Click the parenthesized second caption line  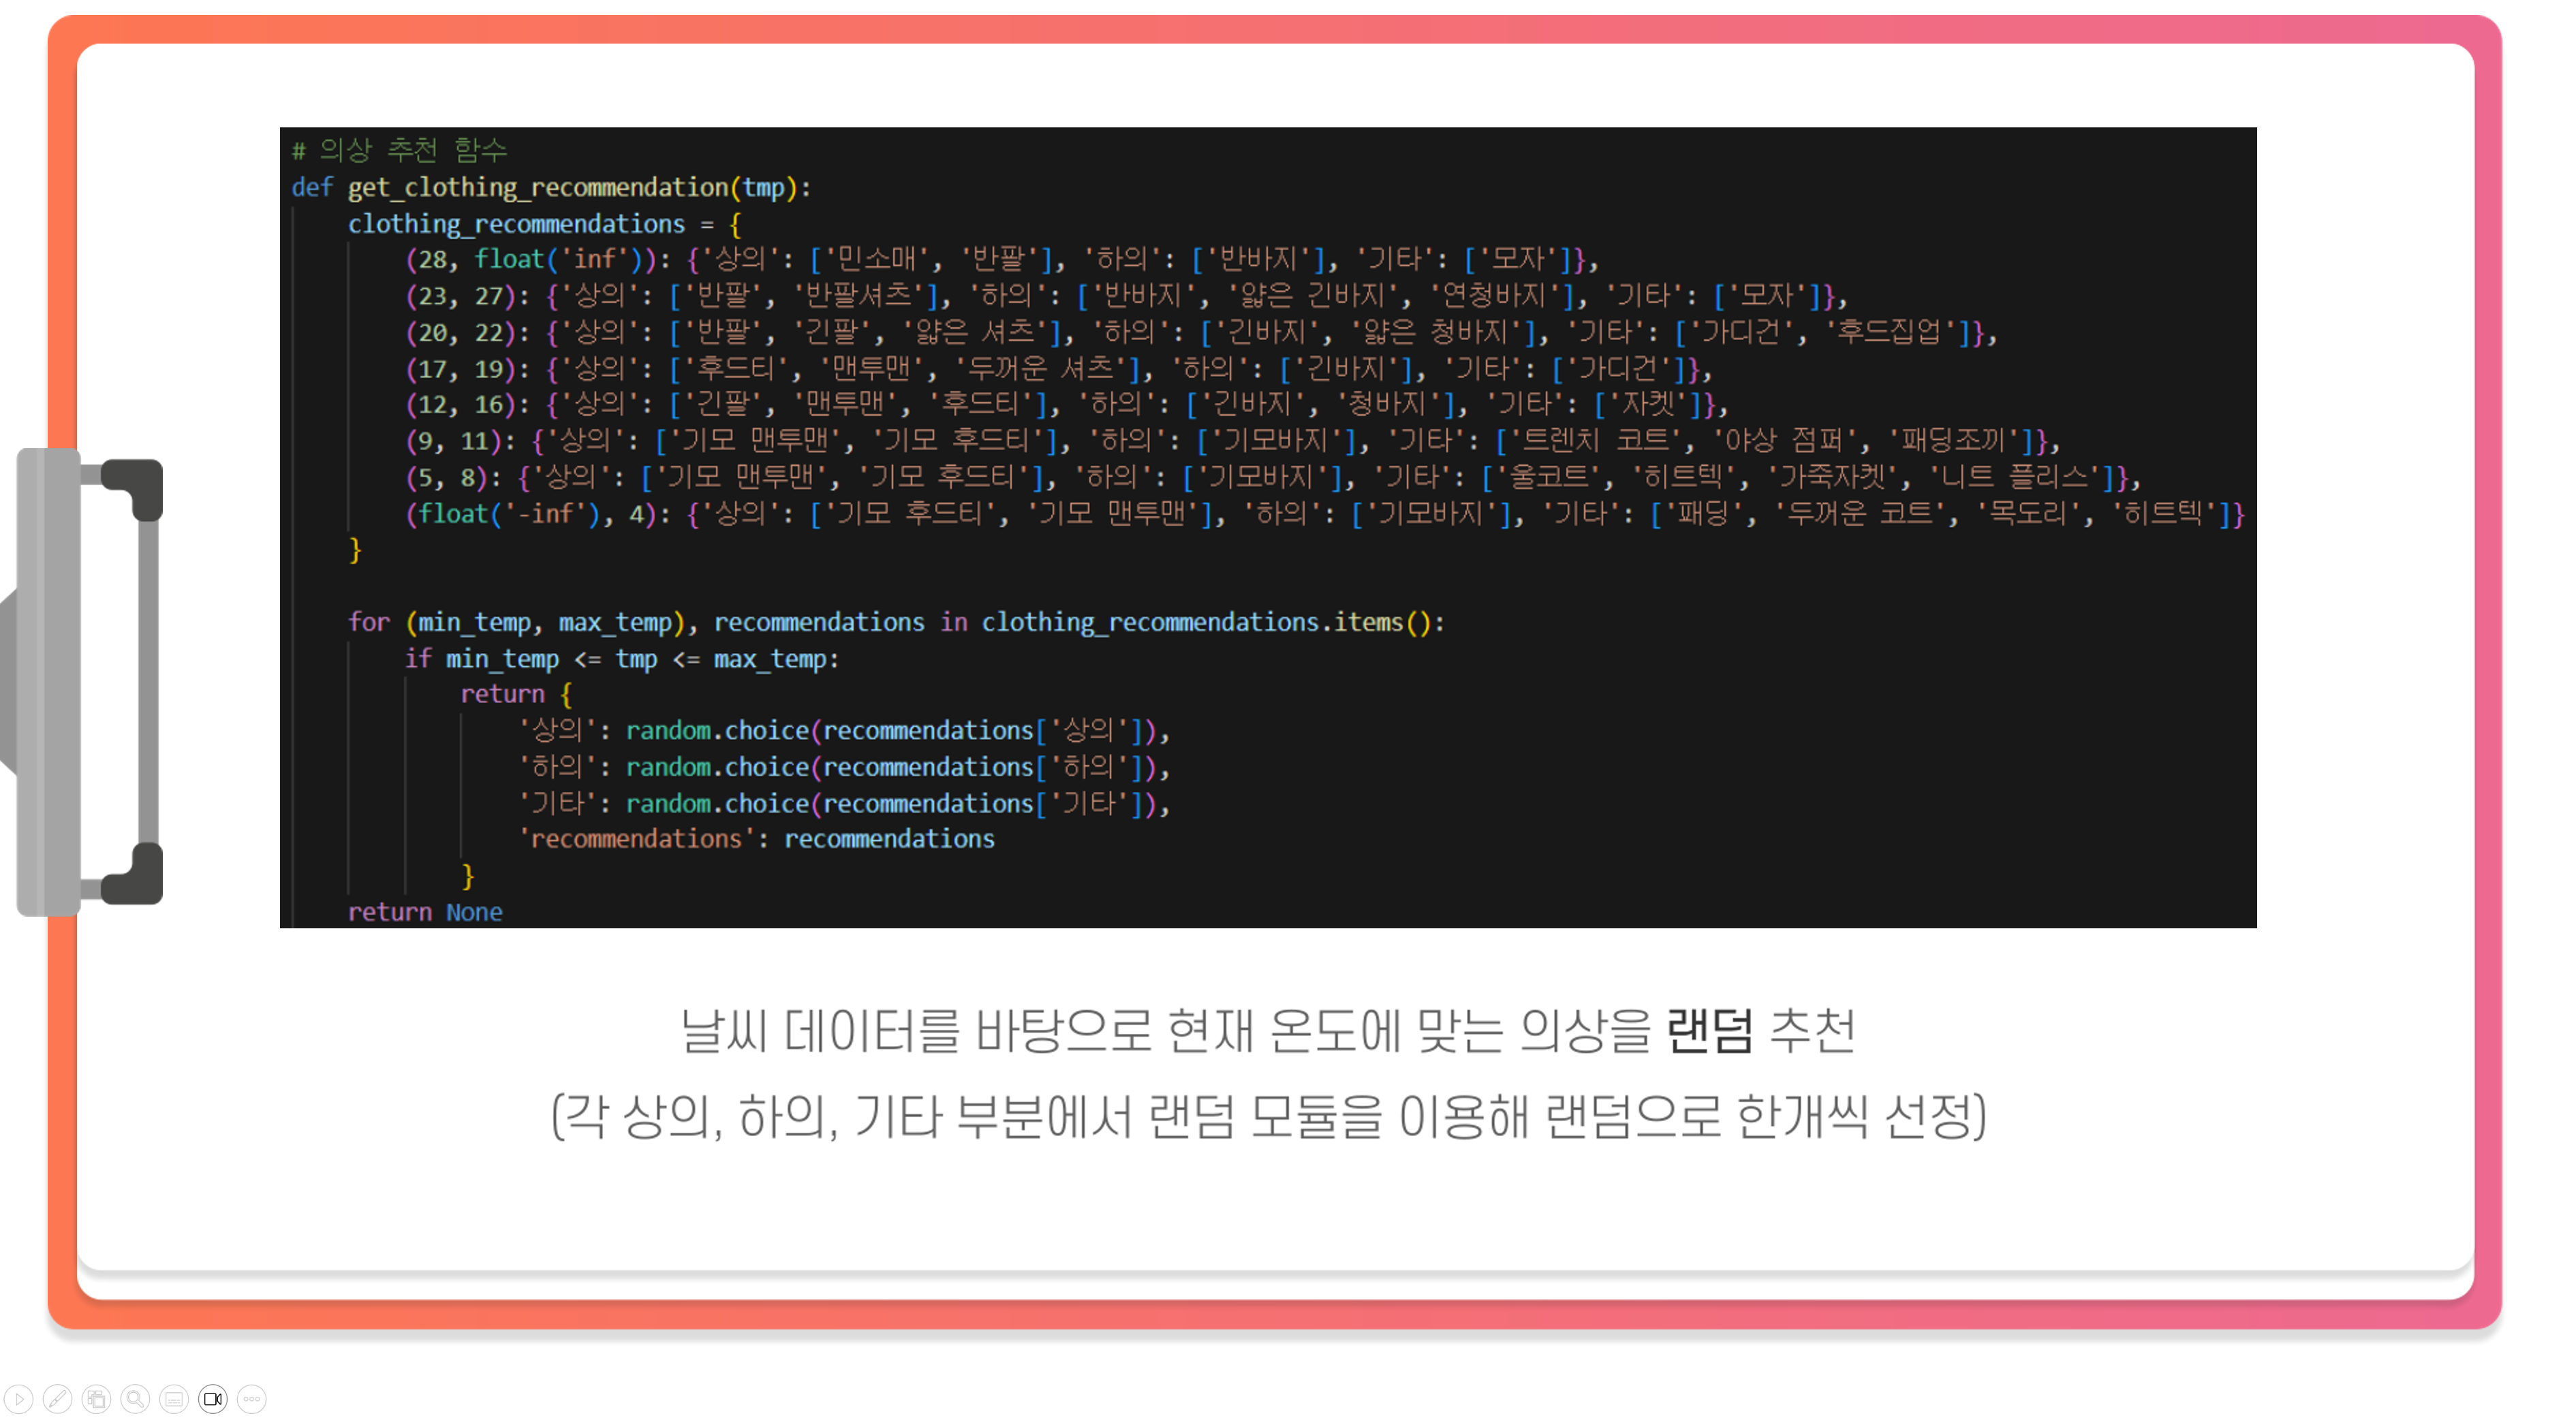pos(1268,1116)
